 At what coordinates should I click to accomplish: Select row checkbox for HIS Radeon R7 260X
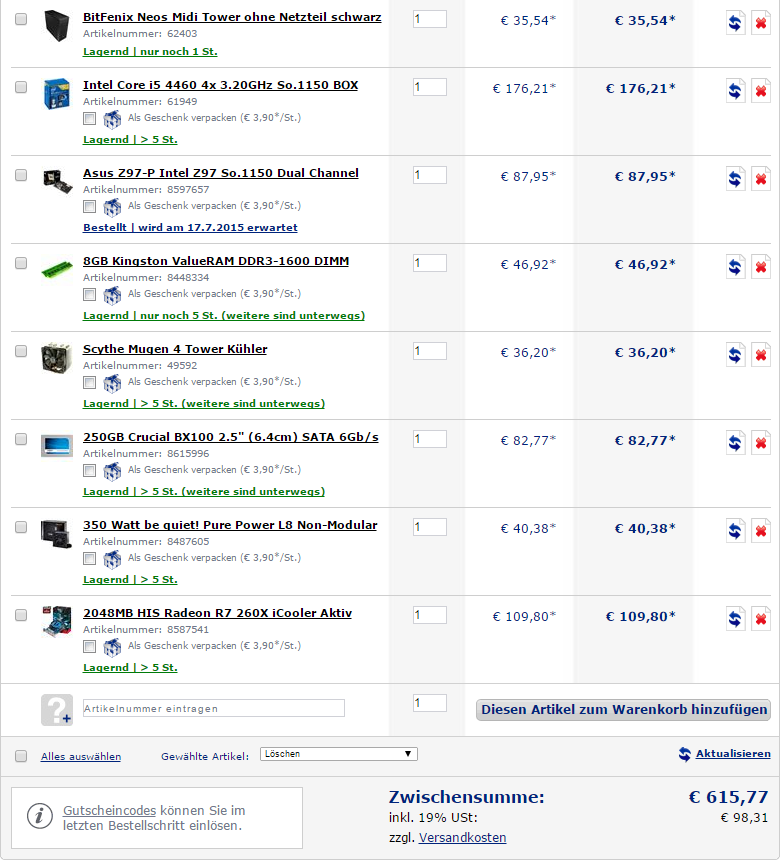21,615
